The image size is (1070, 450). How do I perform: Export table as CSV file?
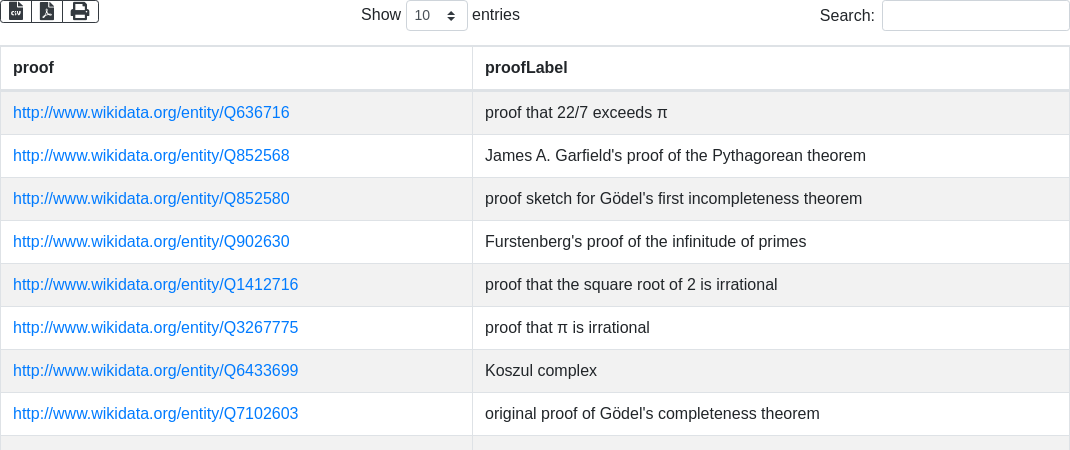(16, 11)
